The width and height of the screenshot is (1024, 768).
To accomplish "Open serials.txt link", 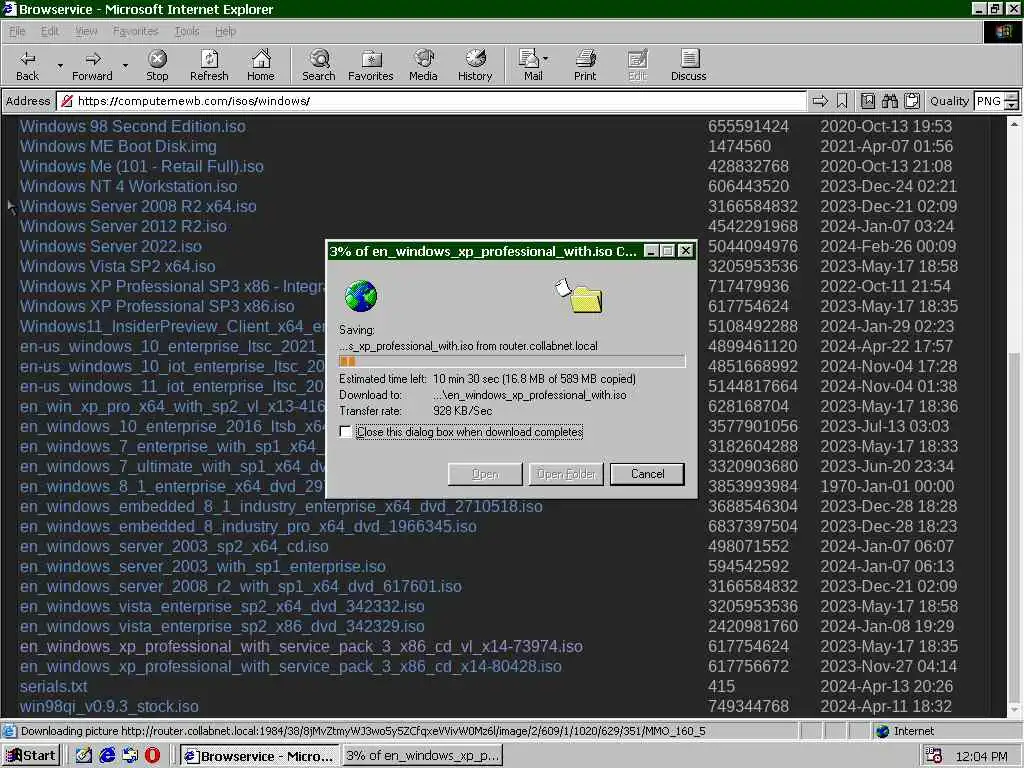I will pos(54,686).
